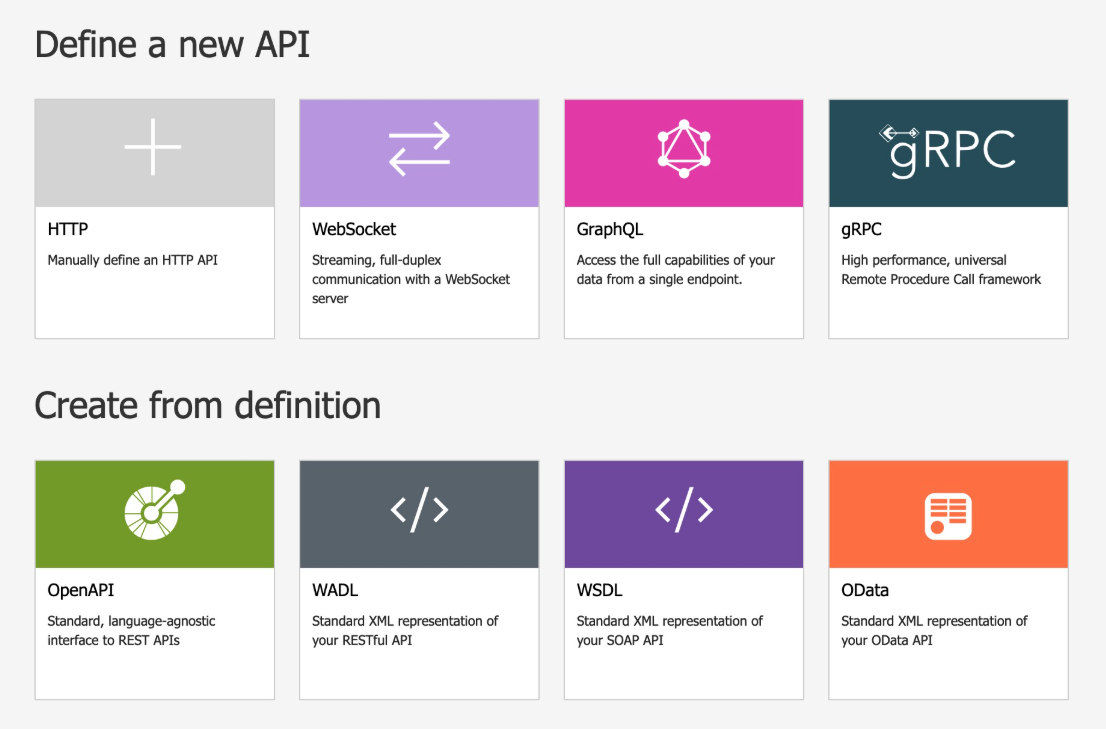Select the WebSocket title label
1106x729 pixels.
354,230
